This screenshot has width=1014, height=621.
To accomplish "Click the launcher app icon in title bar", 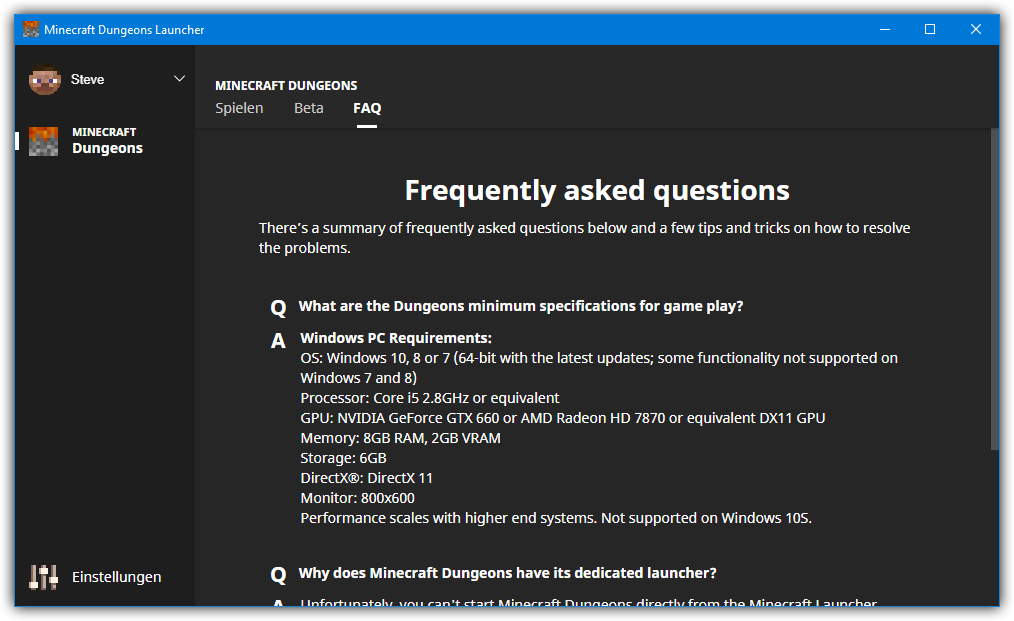I will click(x=31, y=29).
